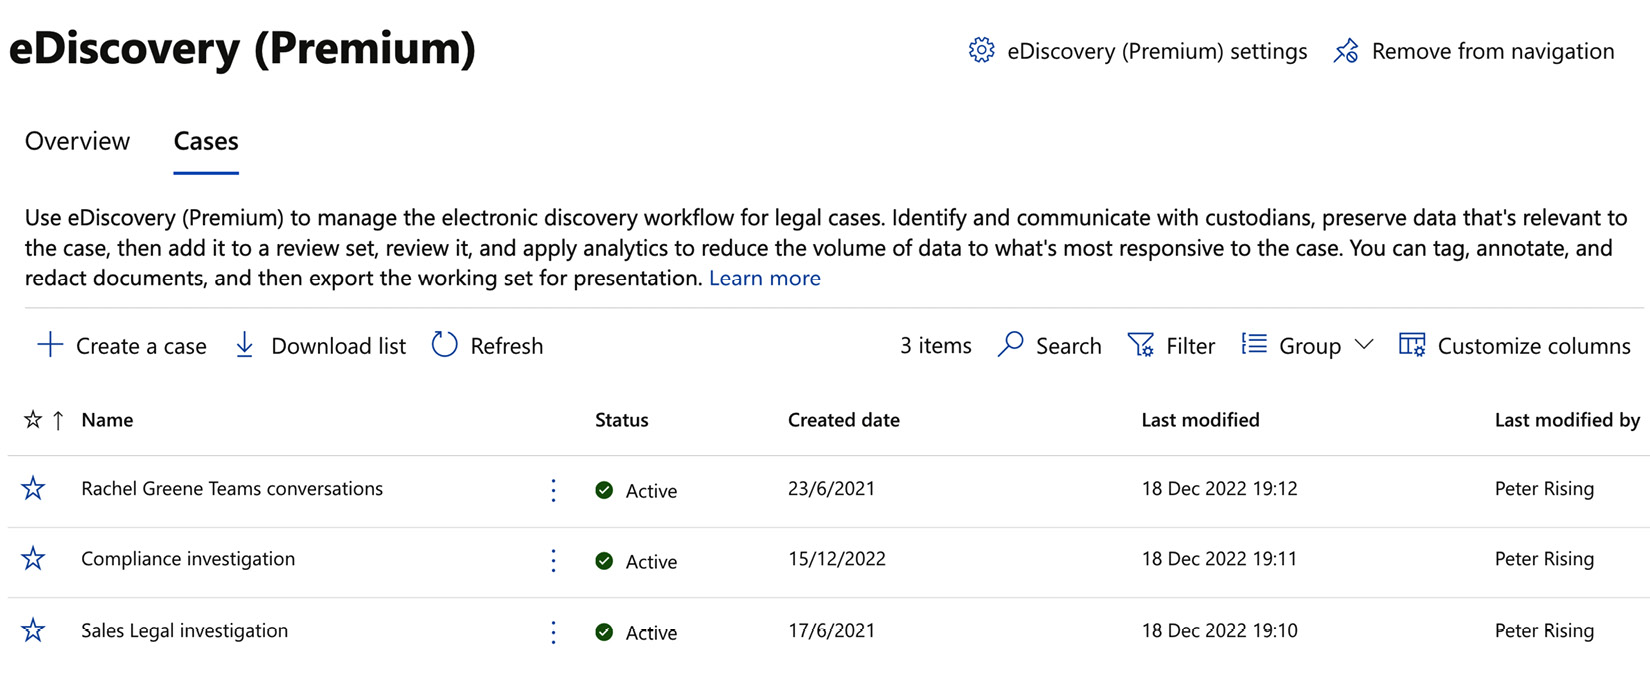This screenshot has width=1650, height=683.
Task: Click the 3 items count label
Action: [x=935, y=346]
